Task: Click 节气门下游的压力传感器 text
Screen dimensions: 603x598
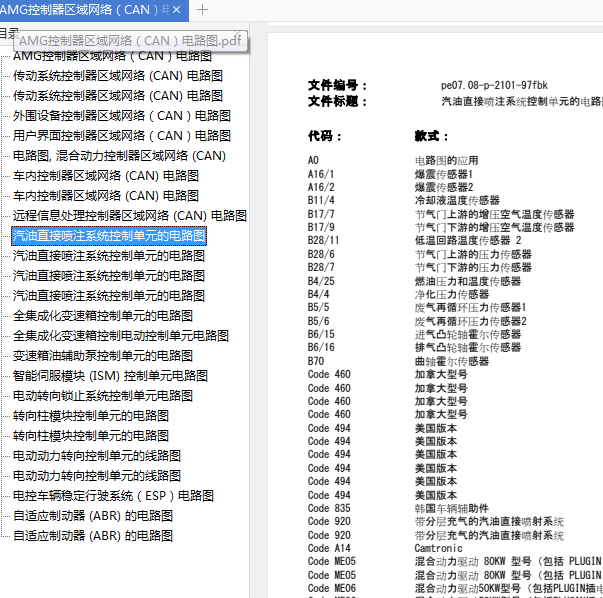Action: click(473, 267)
